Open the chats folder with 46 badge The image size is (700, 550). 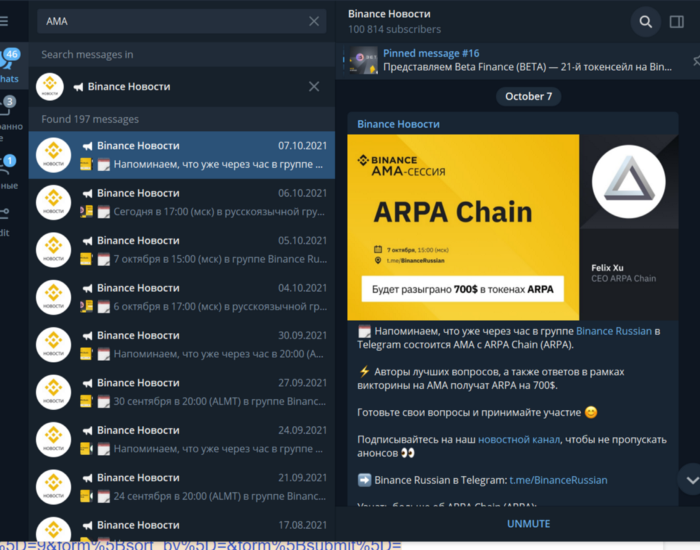(10, 65)
